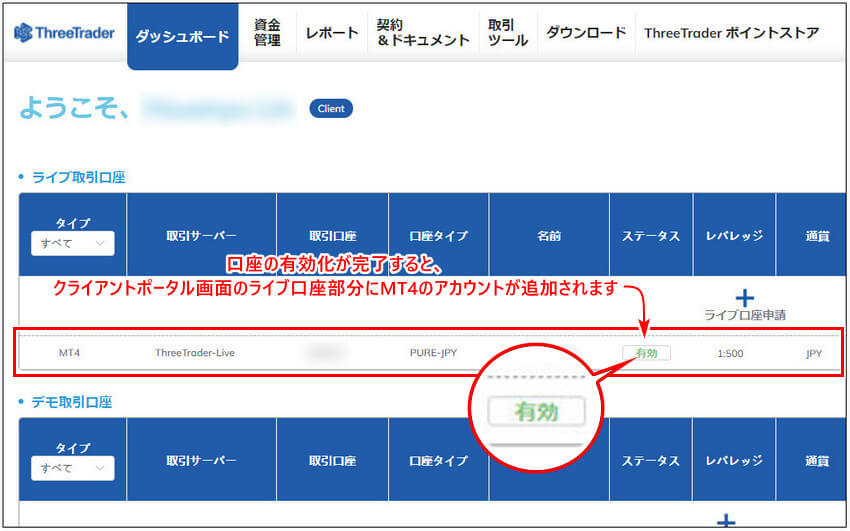The width and height of the screenshot is (850, 531).
Task: Click 取引口座 header in demo accounts table
Action: tap(332, 461)
